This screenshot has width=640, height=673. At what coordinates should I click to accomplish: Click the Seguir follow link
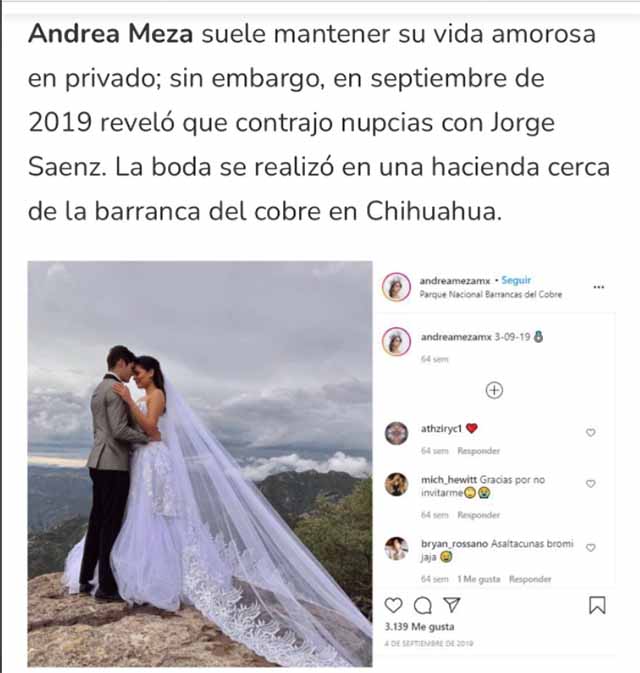tap(516, 280)
